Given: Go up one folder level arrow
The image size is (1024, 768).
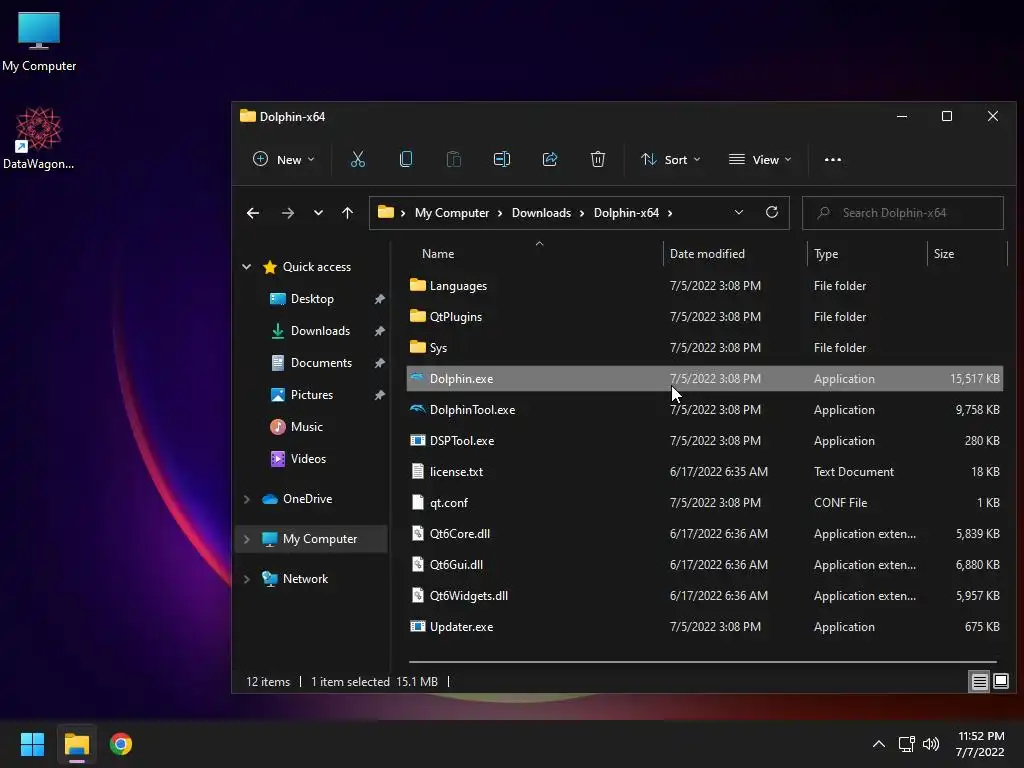Looking at the screenshot, I should (347, 213).
